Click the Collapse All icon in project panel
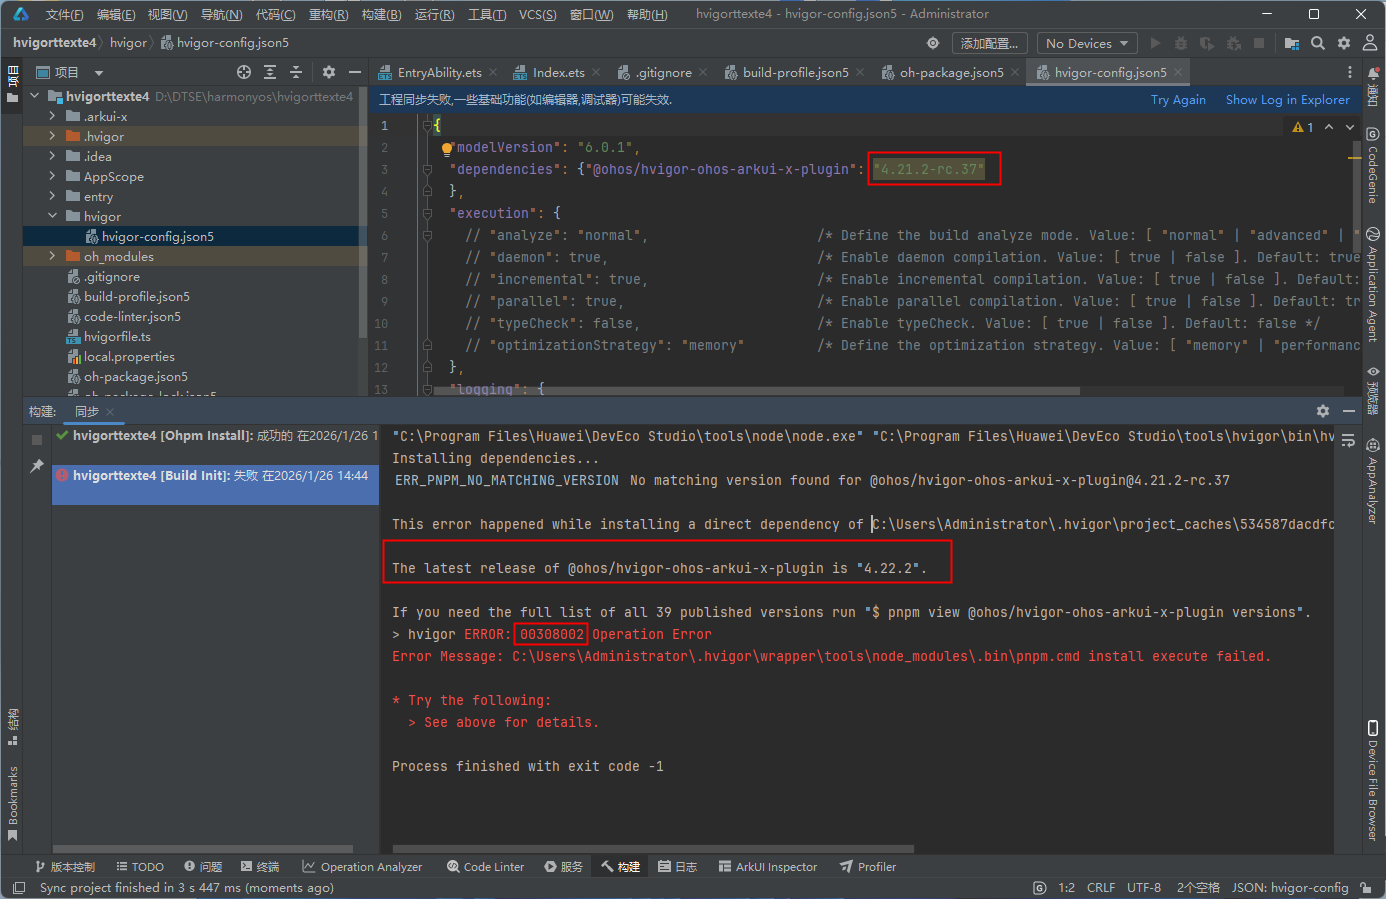 coord(296,72)
